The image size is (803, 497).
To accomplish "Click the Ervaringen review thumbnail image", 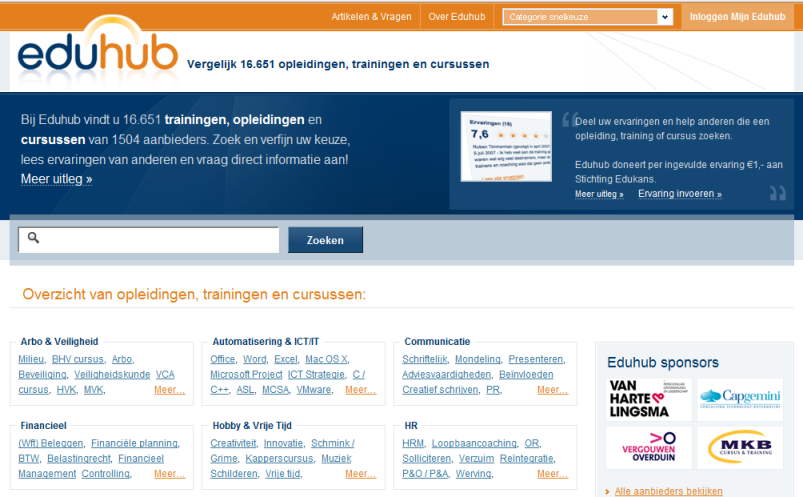I will click(506, 146).
